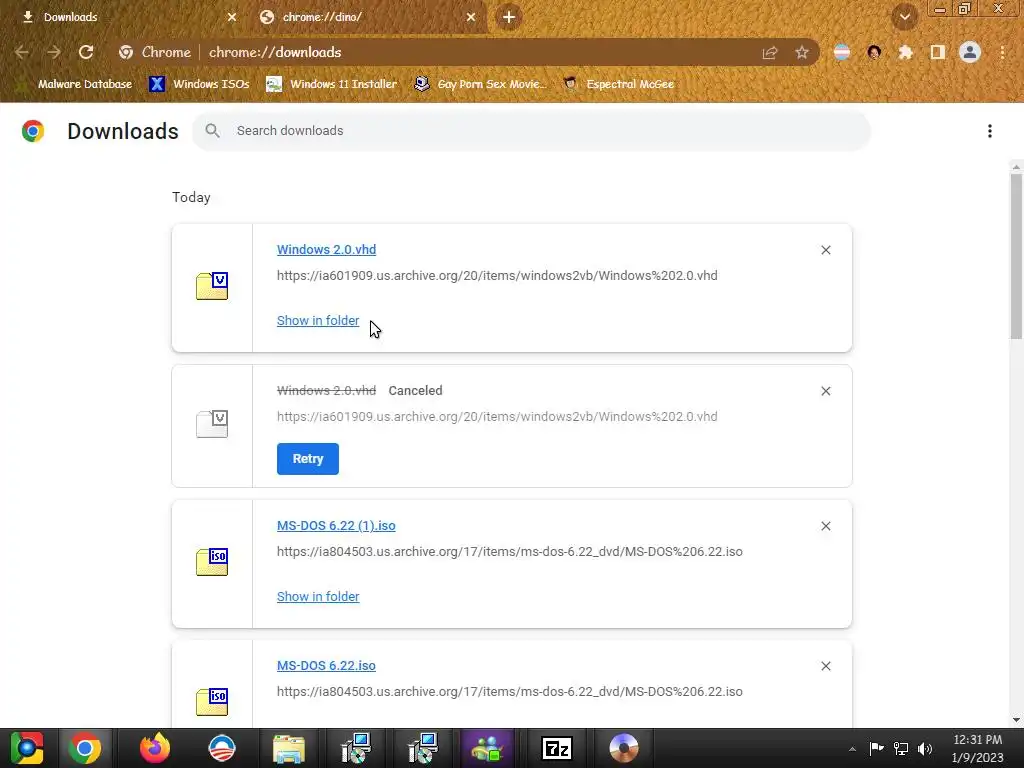Click the grayed canceled vhd file icon

pos(212,424)
